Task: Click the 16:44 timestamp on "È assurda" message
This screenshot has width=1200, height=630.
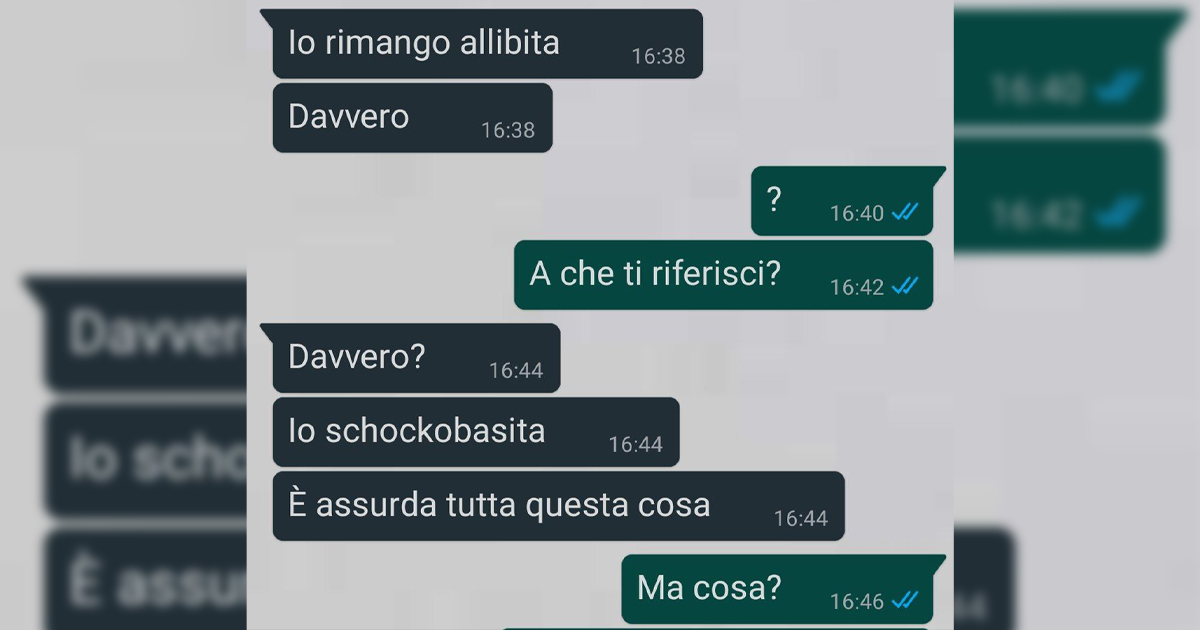Action: (801, 518)
